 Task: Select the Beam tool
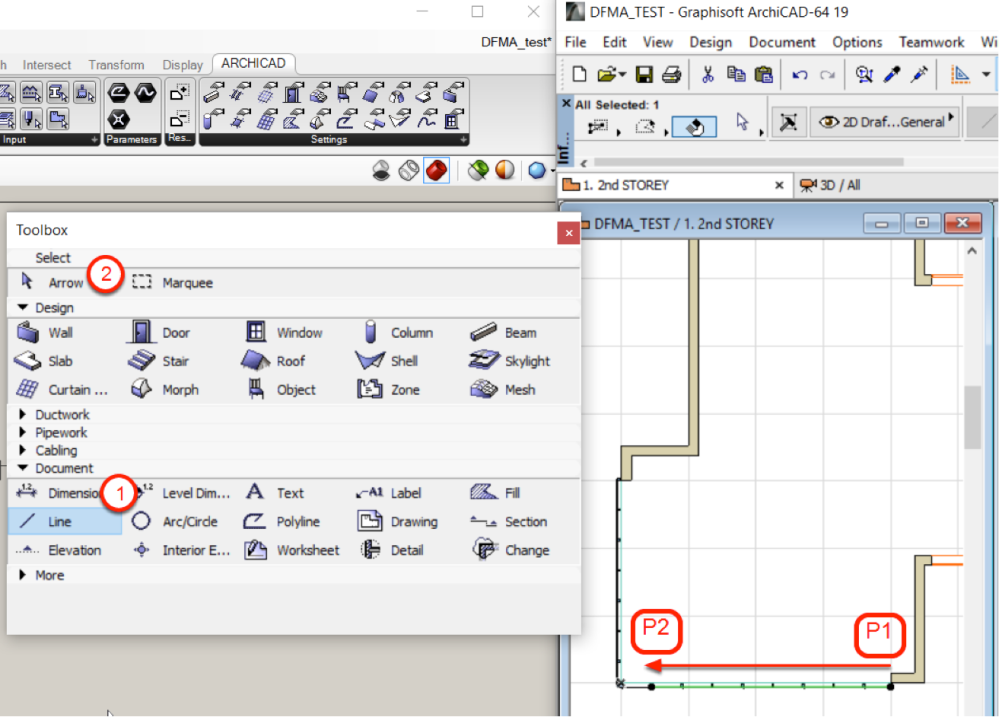pyautogui.click(x=503, y=333)
